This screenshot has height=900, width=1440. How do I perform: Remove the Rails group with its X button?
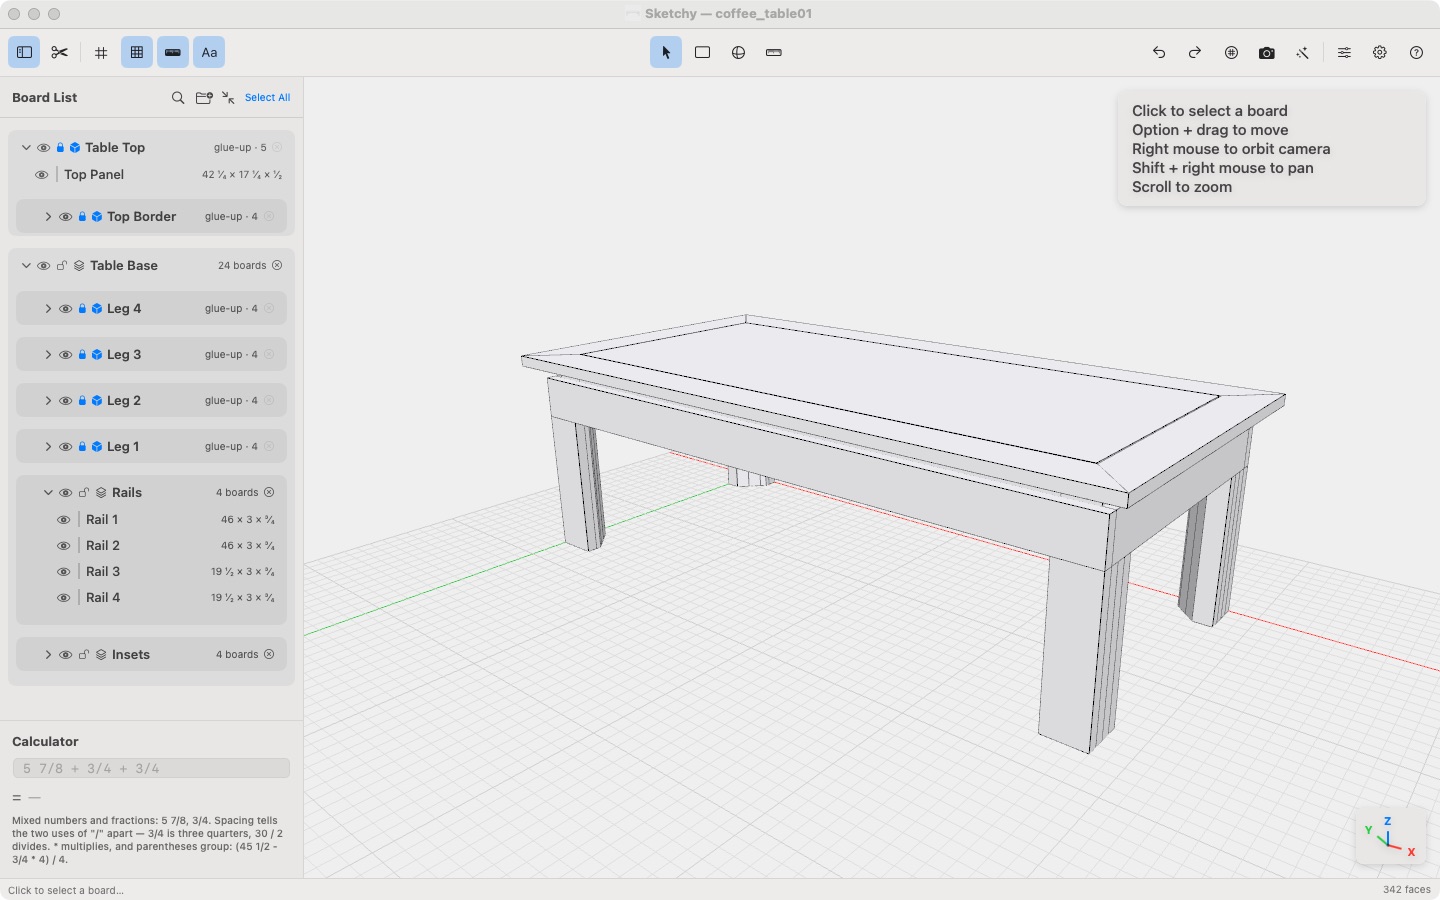coord(269,492)
